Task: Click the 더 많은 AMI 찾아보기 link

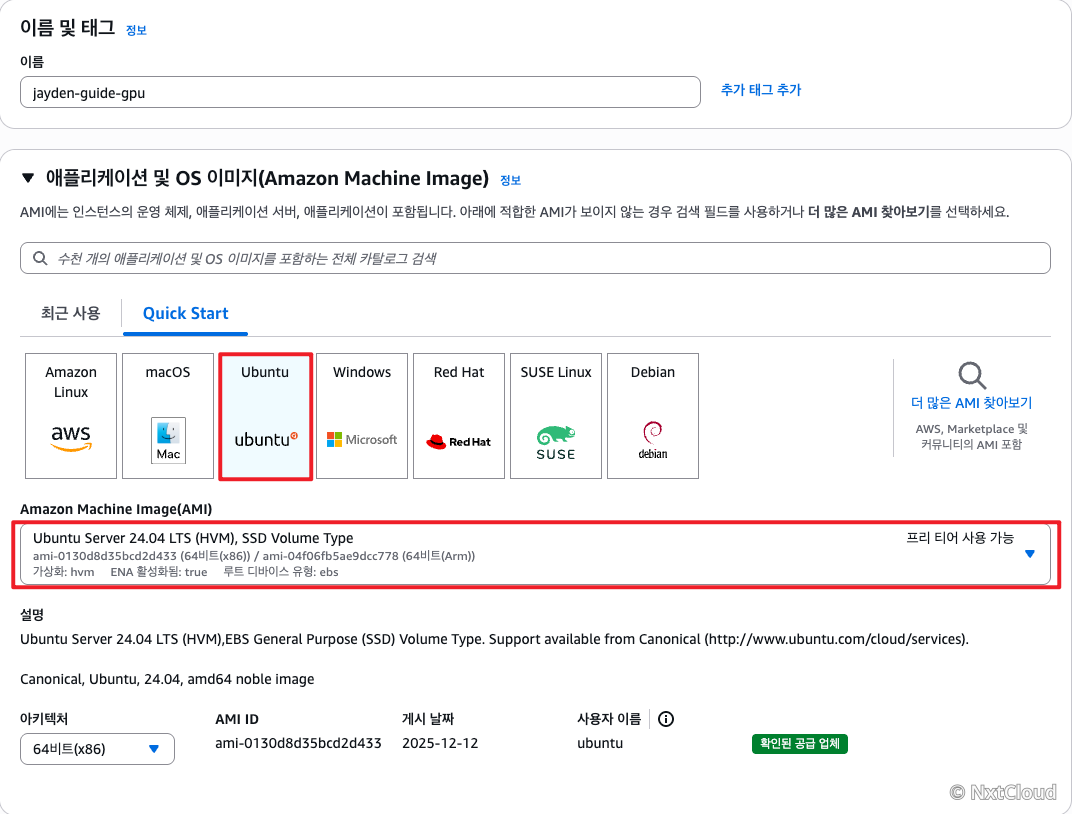Action: (972, 403)
